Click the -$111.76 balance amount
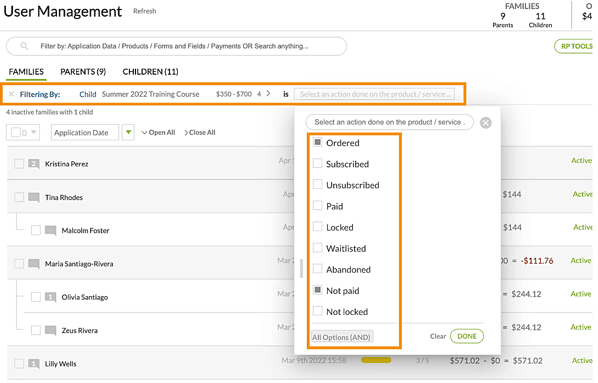 [538, 261]
